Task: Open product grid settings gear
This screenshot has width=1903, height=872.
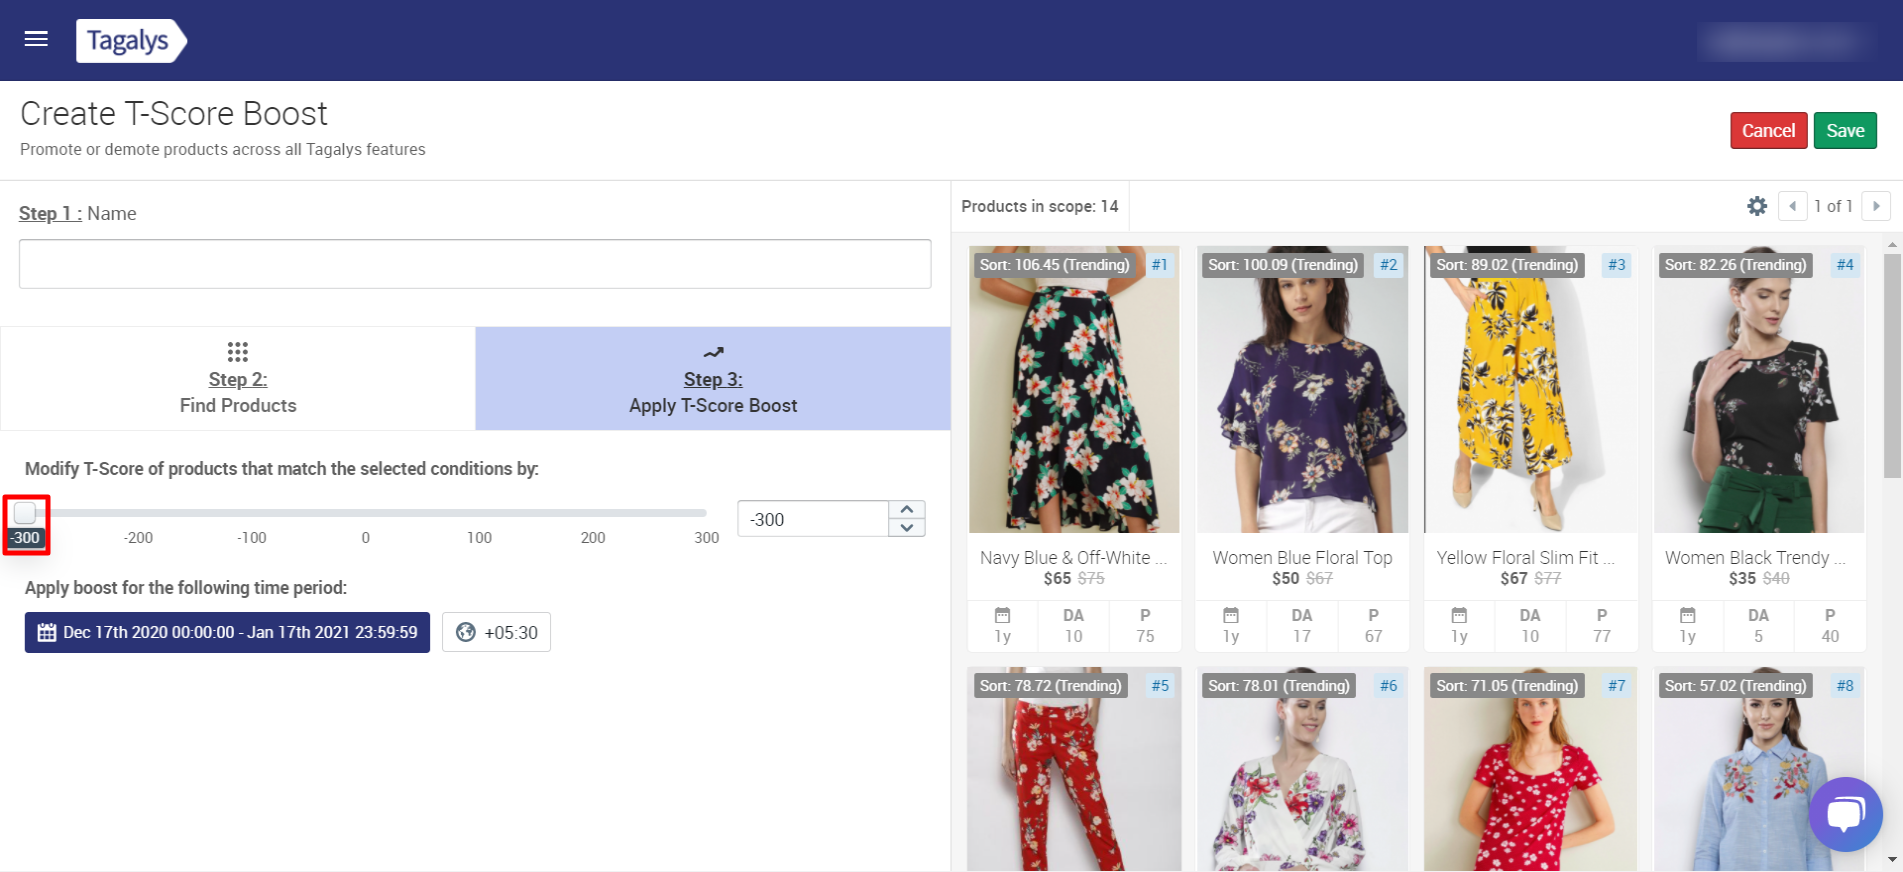Action: (1757, 206)
